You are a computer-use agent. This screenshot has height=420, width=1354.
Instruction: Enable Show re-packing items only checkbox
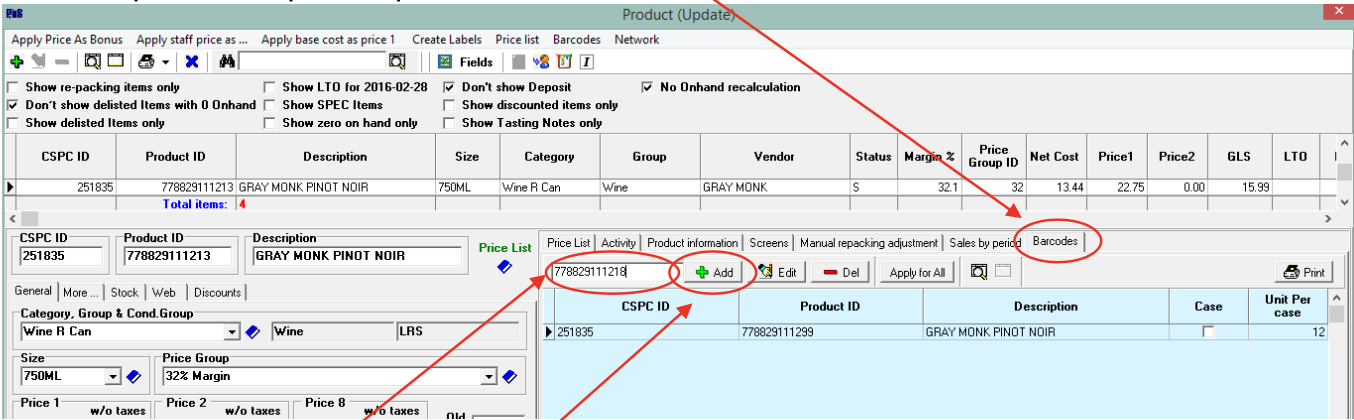[13, 87]
